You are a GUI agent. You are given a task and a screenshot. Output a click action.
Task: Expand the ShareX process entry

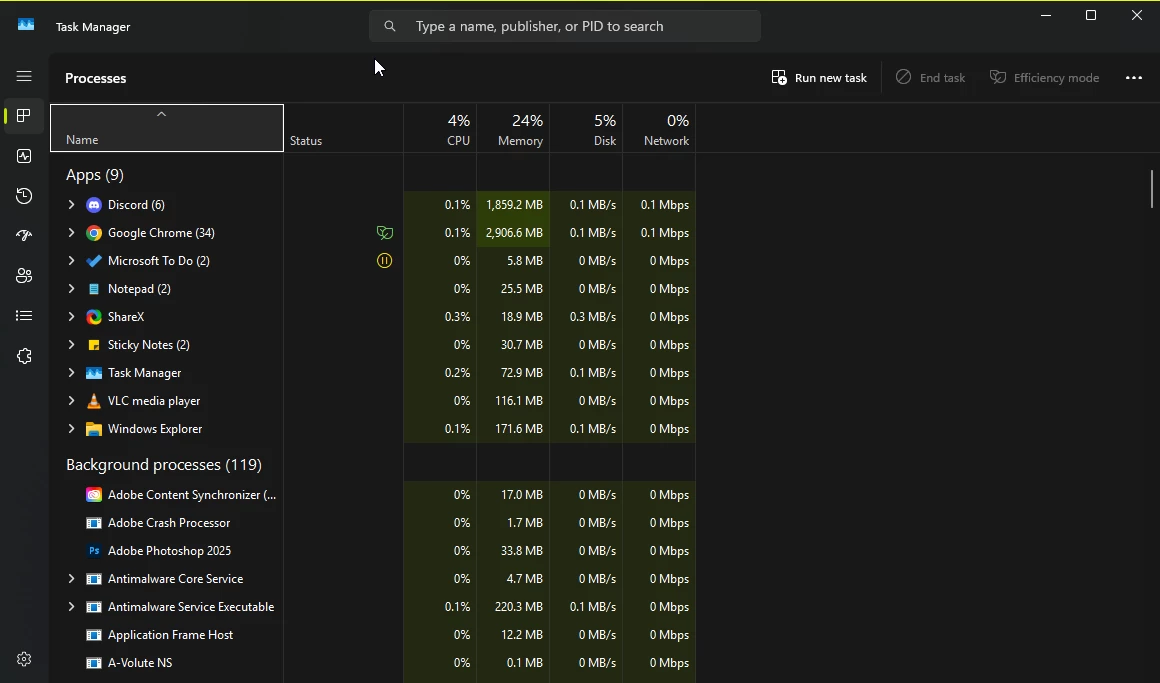click(71, 317)
